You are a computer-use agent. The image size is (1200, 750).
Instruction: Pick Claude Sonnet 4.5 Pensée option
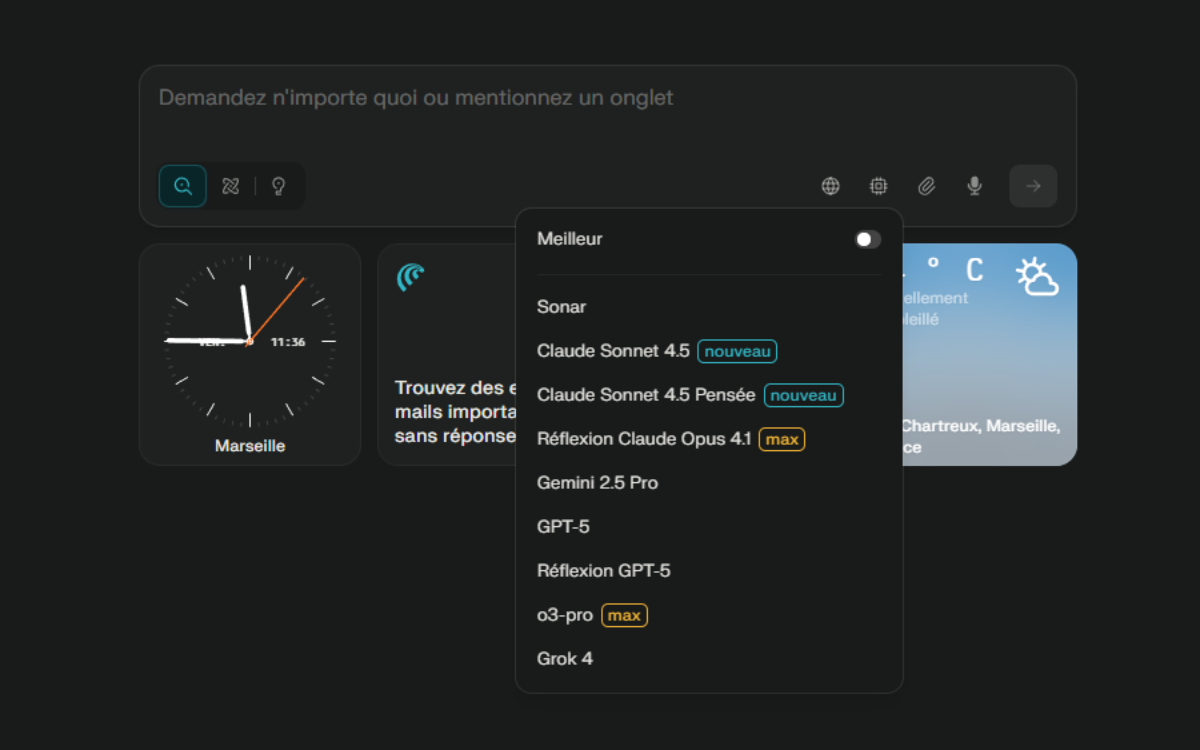(x=646, y=395)
